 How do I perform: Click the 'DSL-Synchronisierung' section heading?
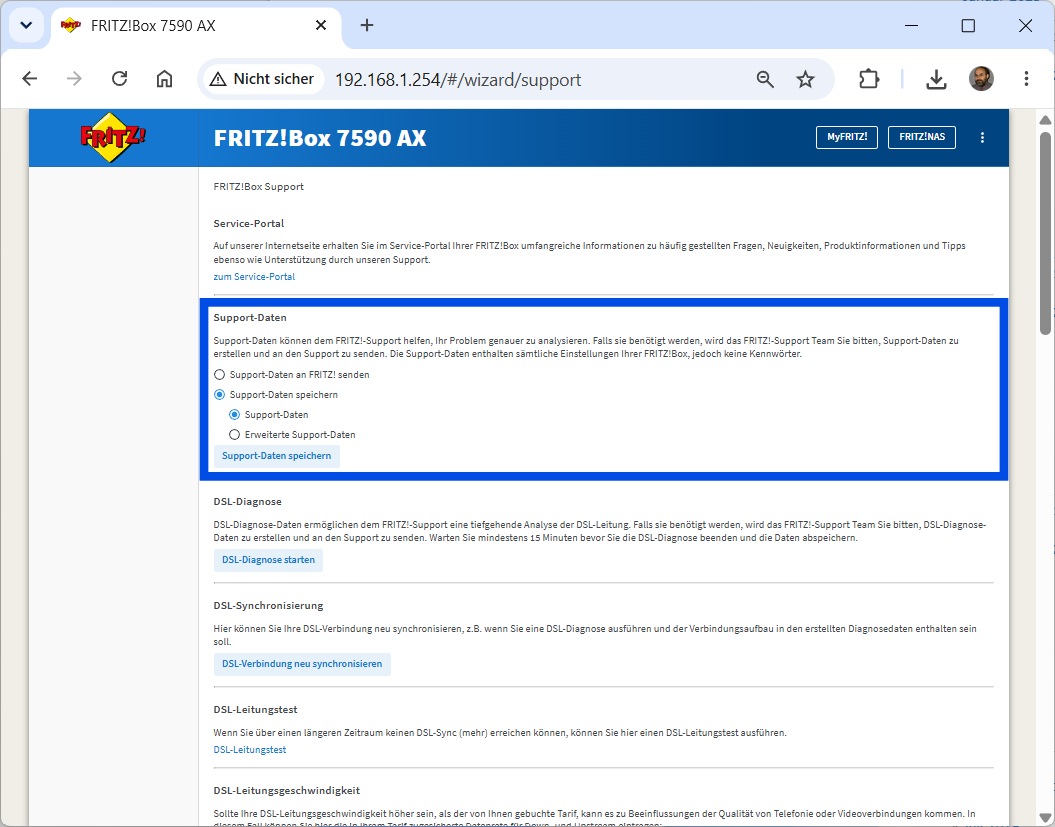268,606
